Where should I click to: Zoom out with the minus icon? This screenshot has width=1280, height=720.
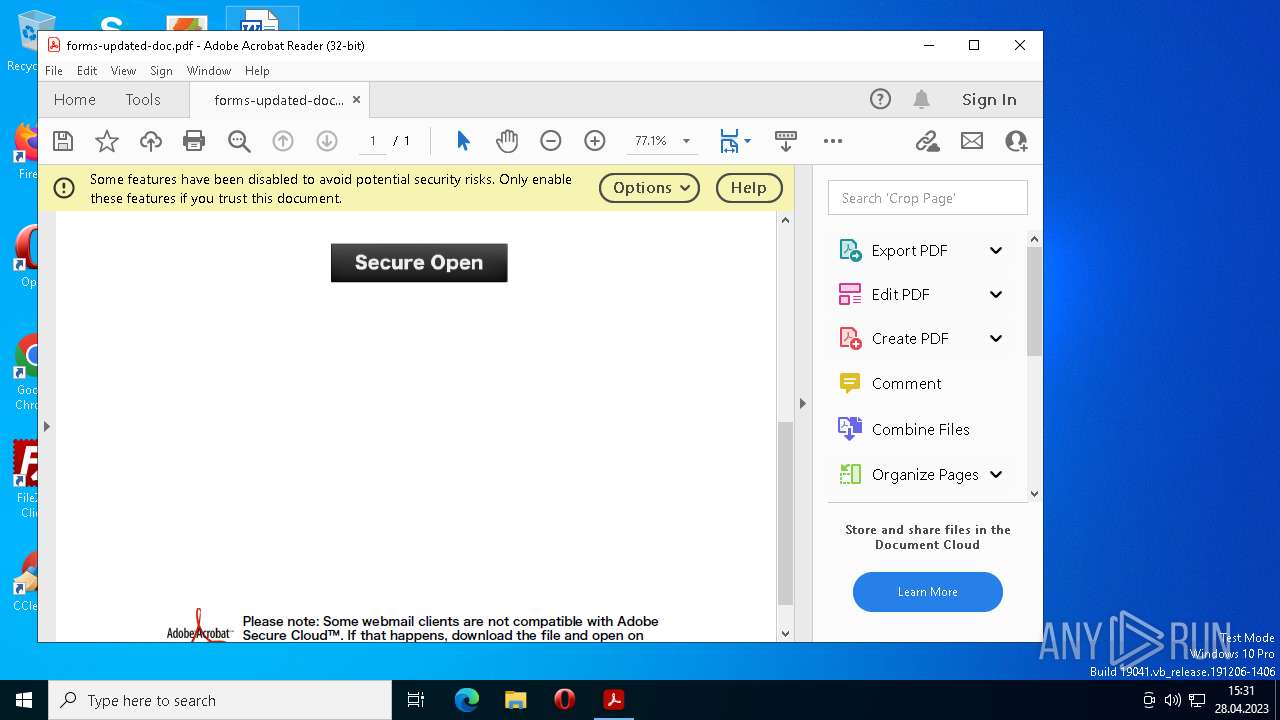551,141
